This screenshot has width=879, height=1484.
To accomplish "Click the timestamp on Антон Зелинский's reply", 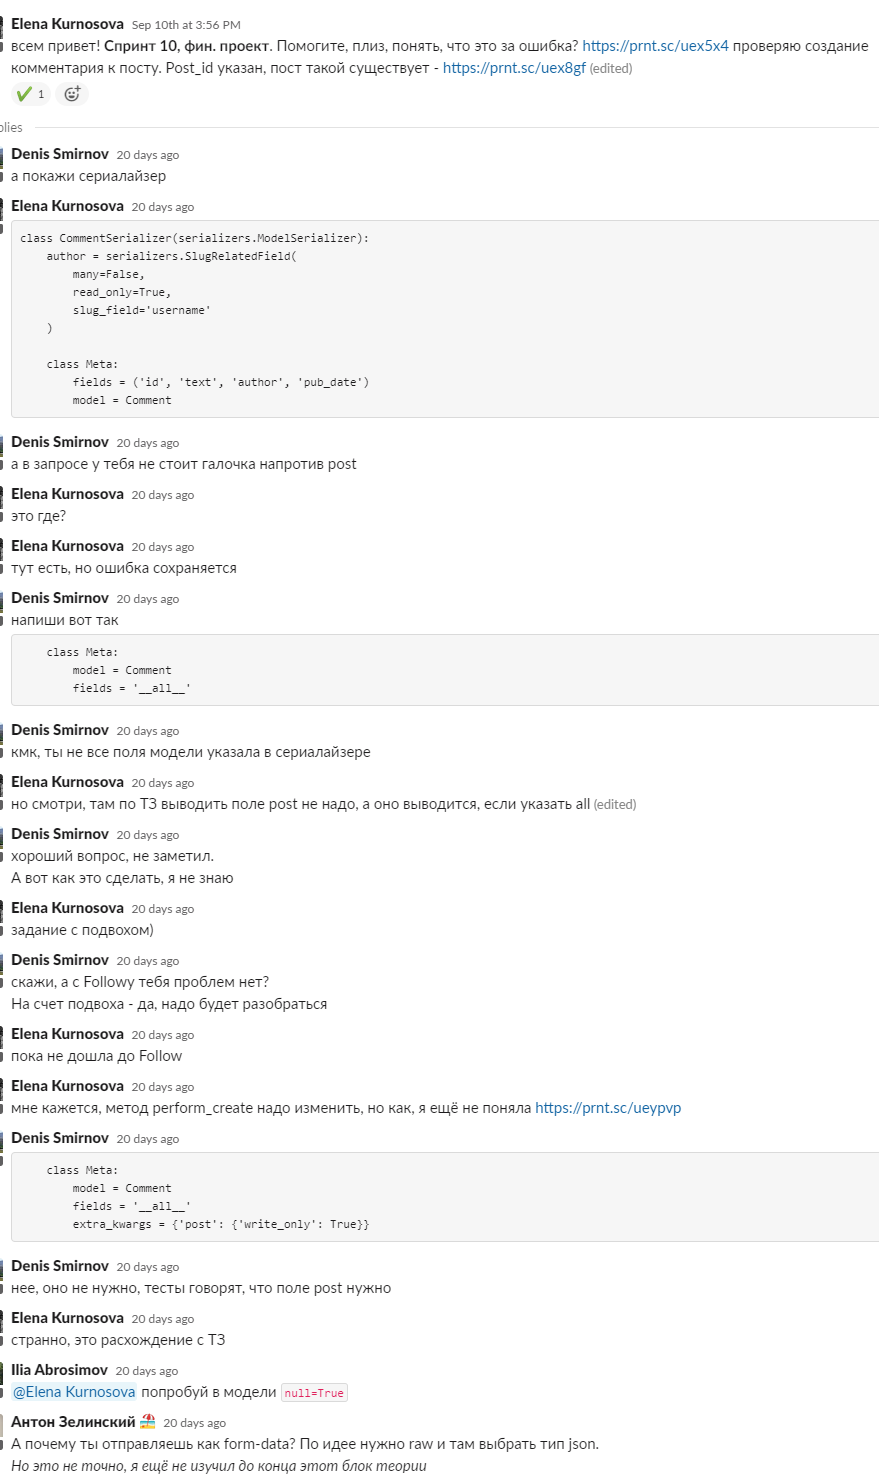I will 195,1423.
